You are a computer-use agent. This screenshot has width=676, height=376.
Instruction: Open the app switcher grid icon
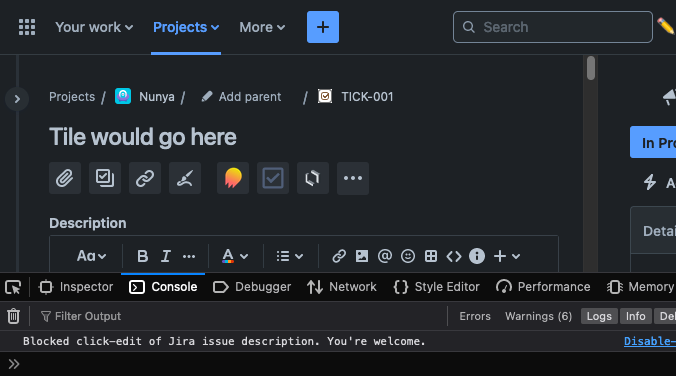27,27
